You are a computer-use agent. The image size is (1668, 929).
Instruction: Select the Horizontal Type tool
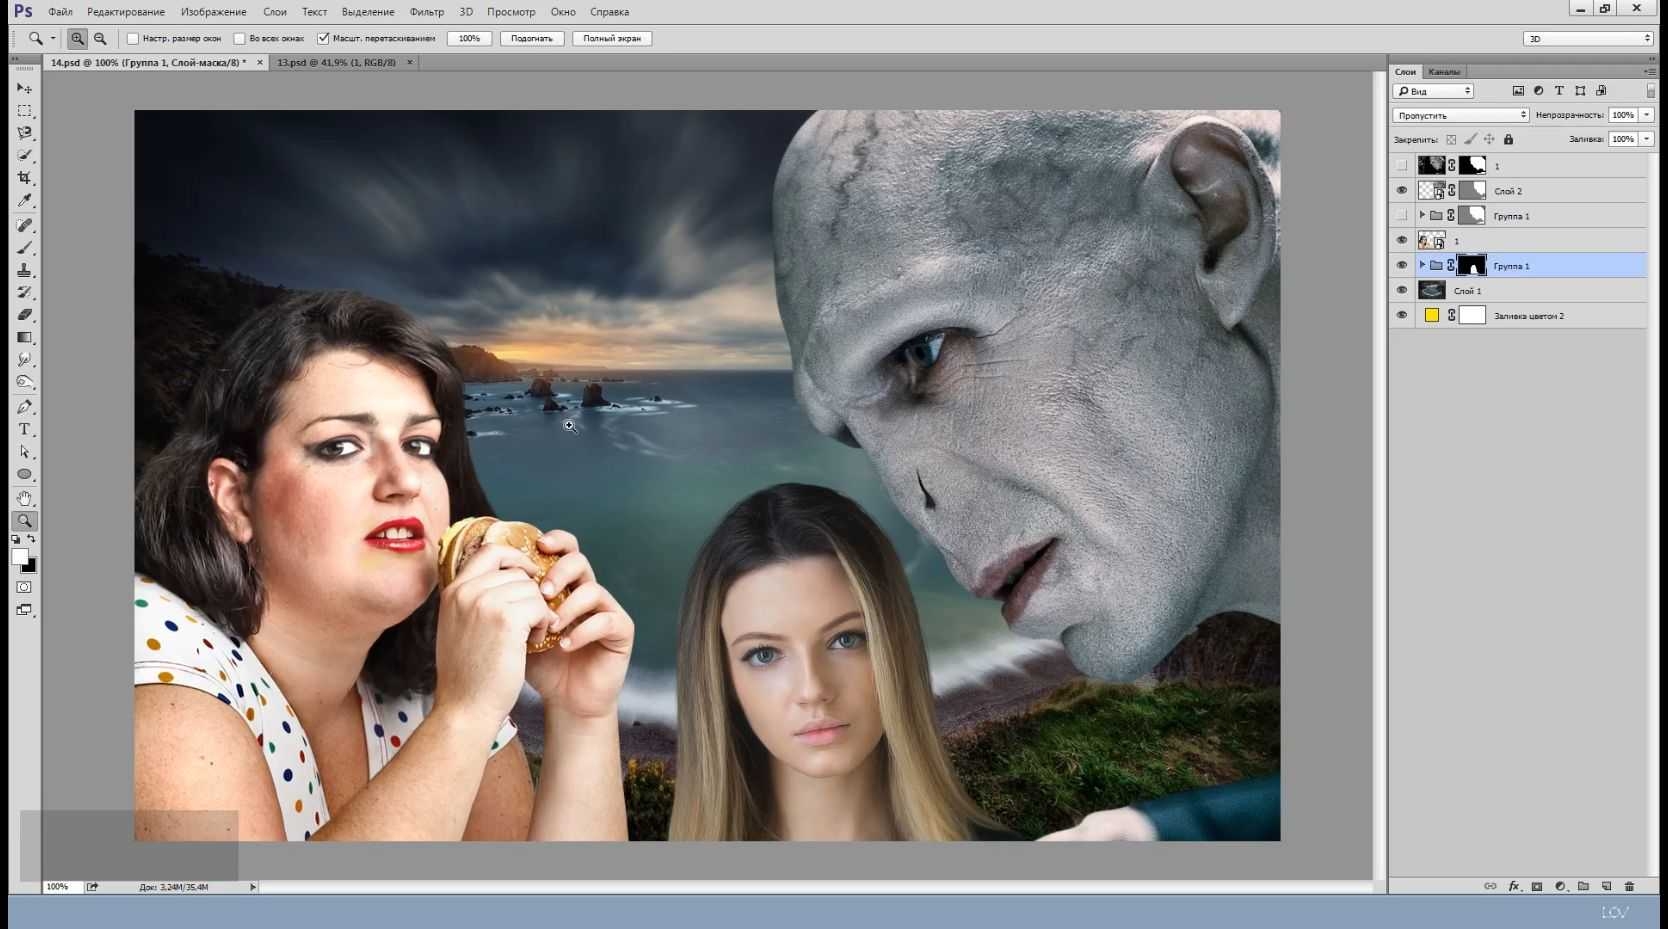pos(25,429)
